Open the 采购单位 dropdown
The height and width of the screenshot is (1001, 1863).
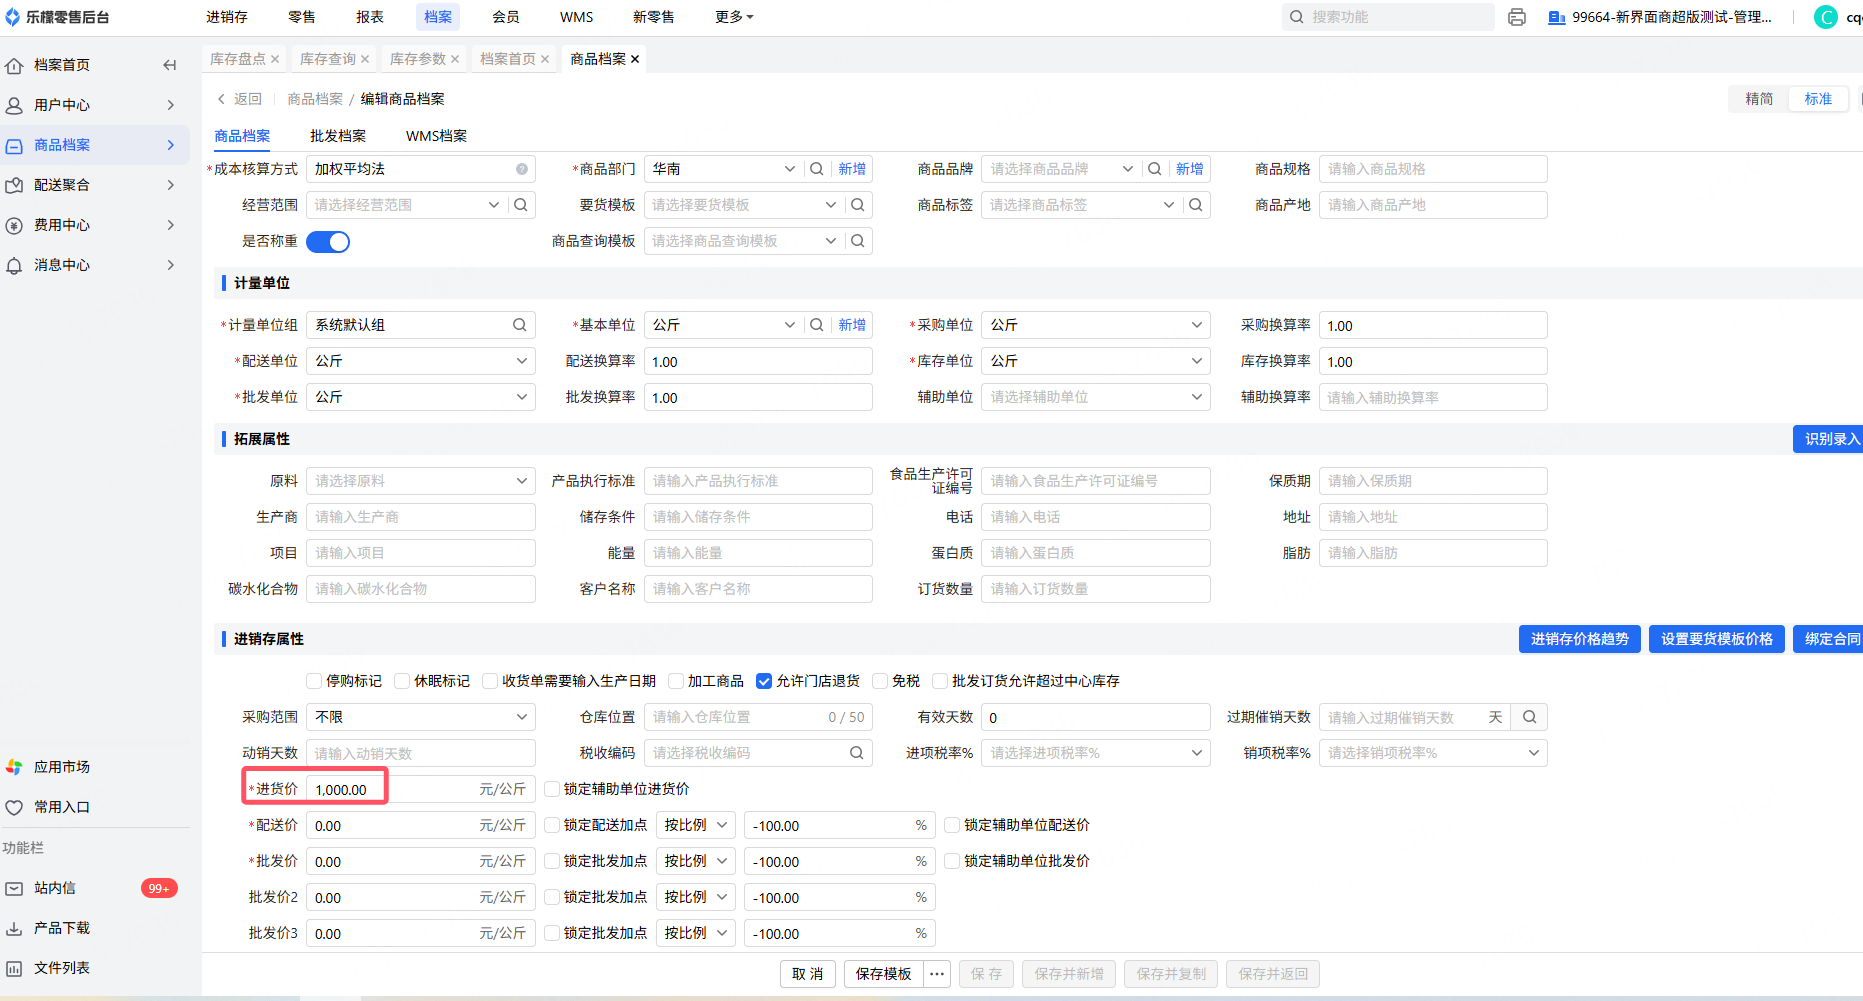1096,325
